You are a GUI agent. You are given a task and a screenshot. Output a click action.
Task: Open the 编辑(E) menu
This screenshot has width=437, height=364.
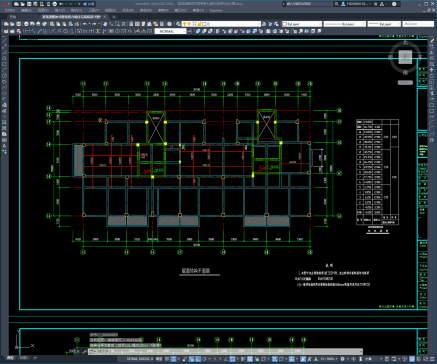click(x=26, y=10)
